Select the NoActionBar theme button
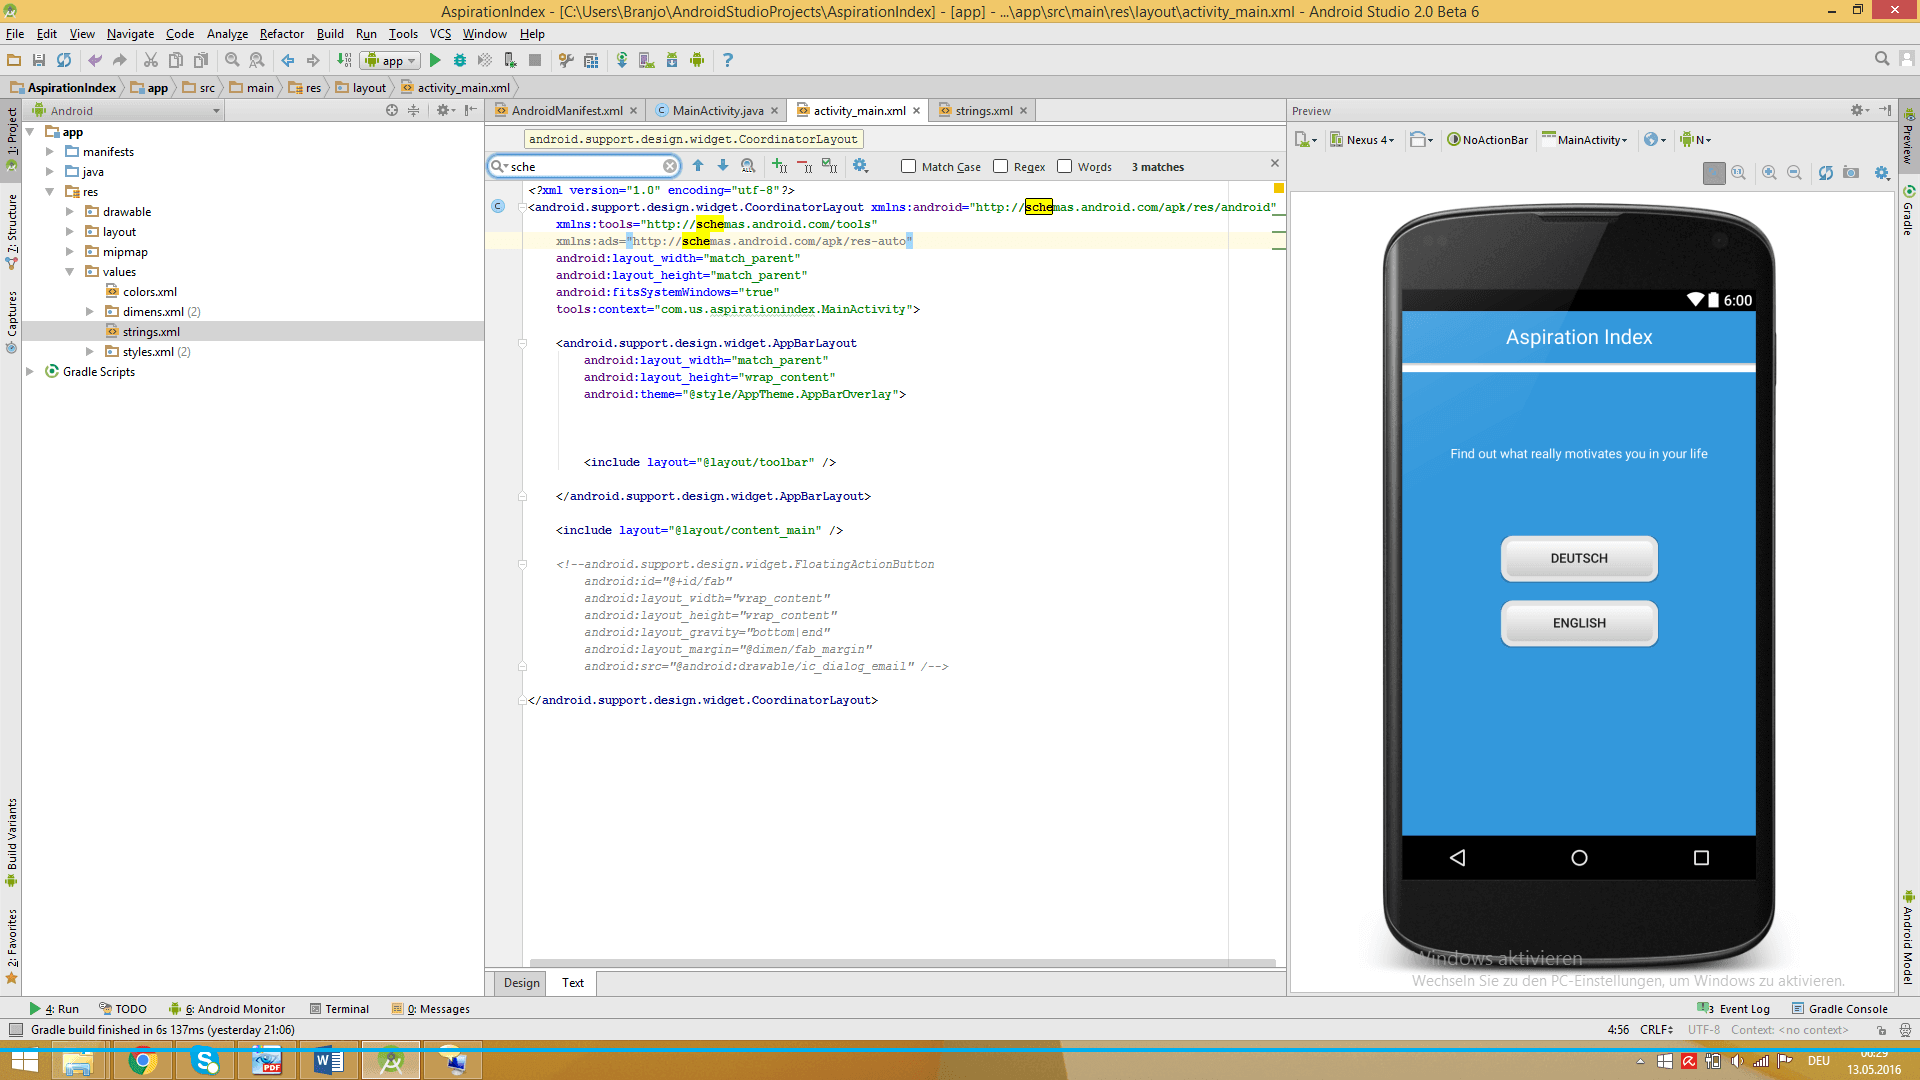Image resolution: width=1920 pixels, height=1080 pixels. (1488, 140)
